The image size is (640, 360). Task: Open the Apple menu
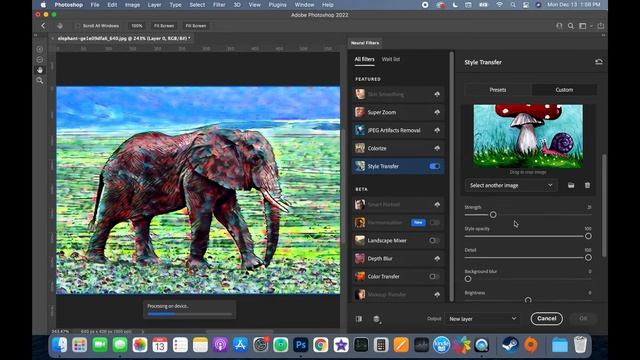point(43,5)
